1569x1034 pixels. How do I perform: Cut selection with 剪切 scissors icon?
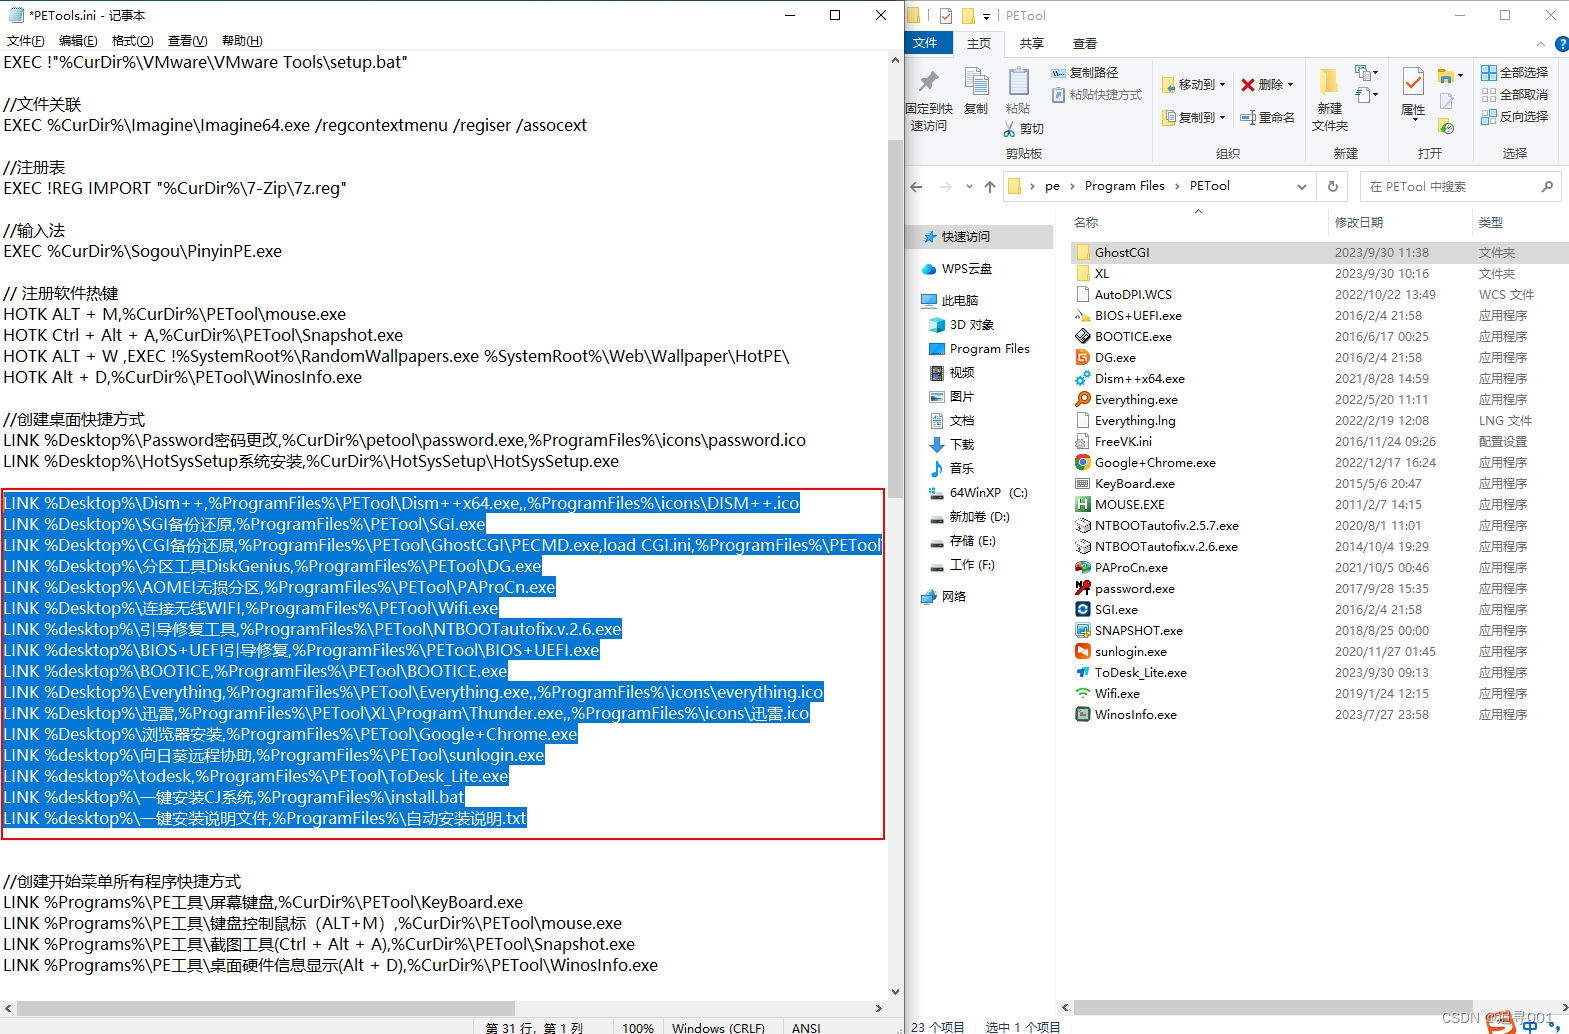click(1023, 129)
